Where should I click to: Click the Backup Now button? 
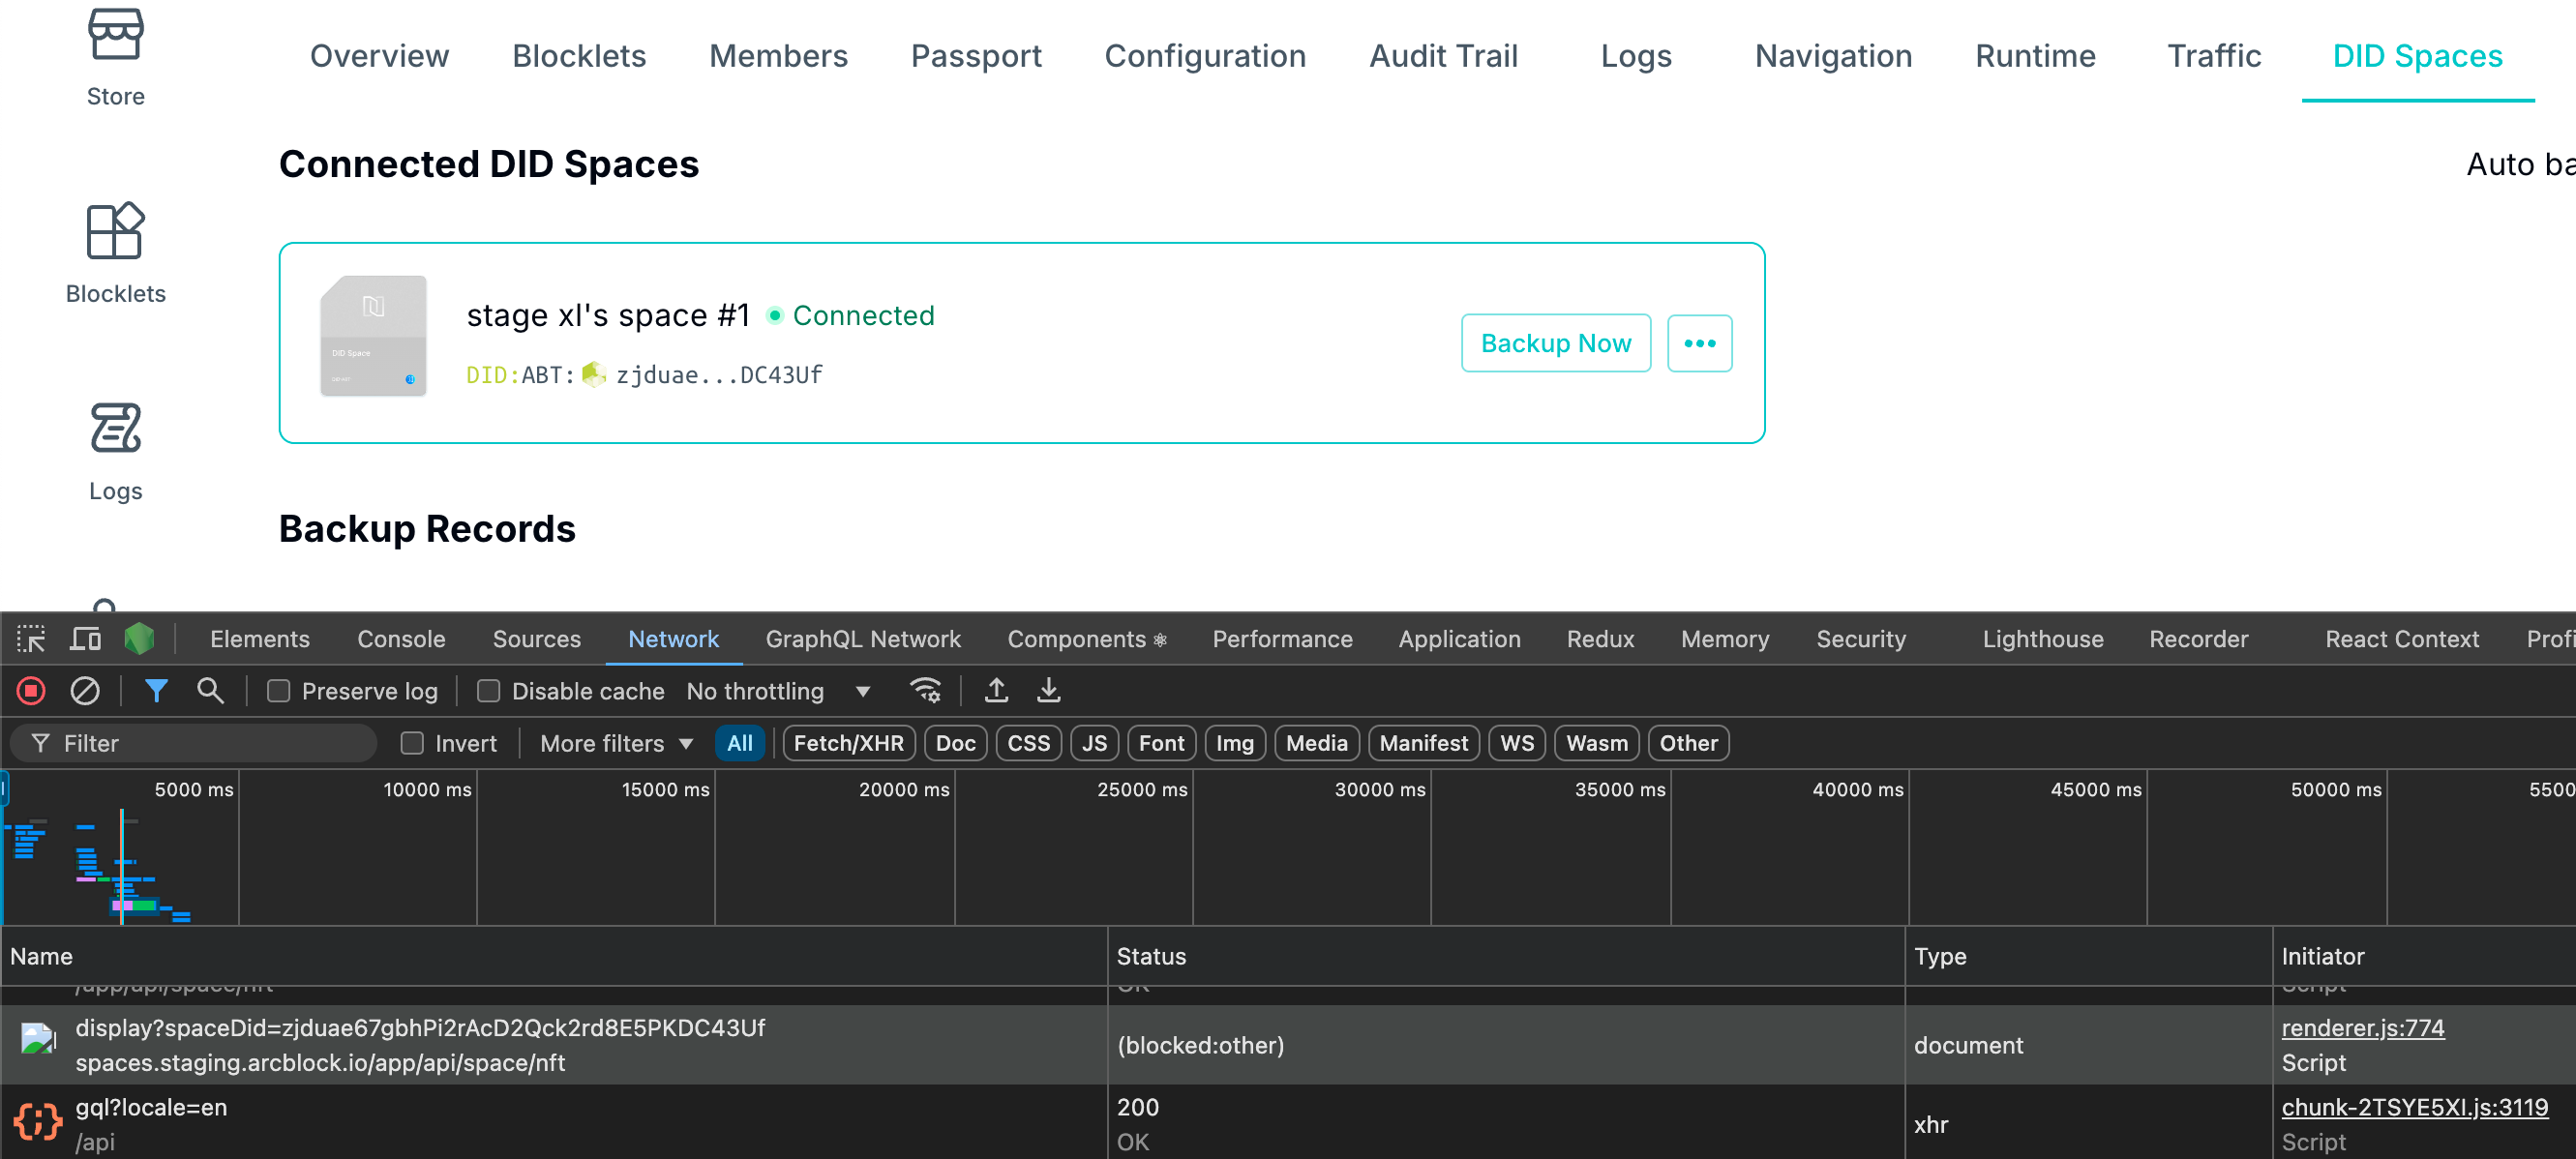pyautogui.click(x=1555, y=343)
